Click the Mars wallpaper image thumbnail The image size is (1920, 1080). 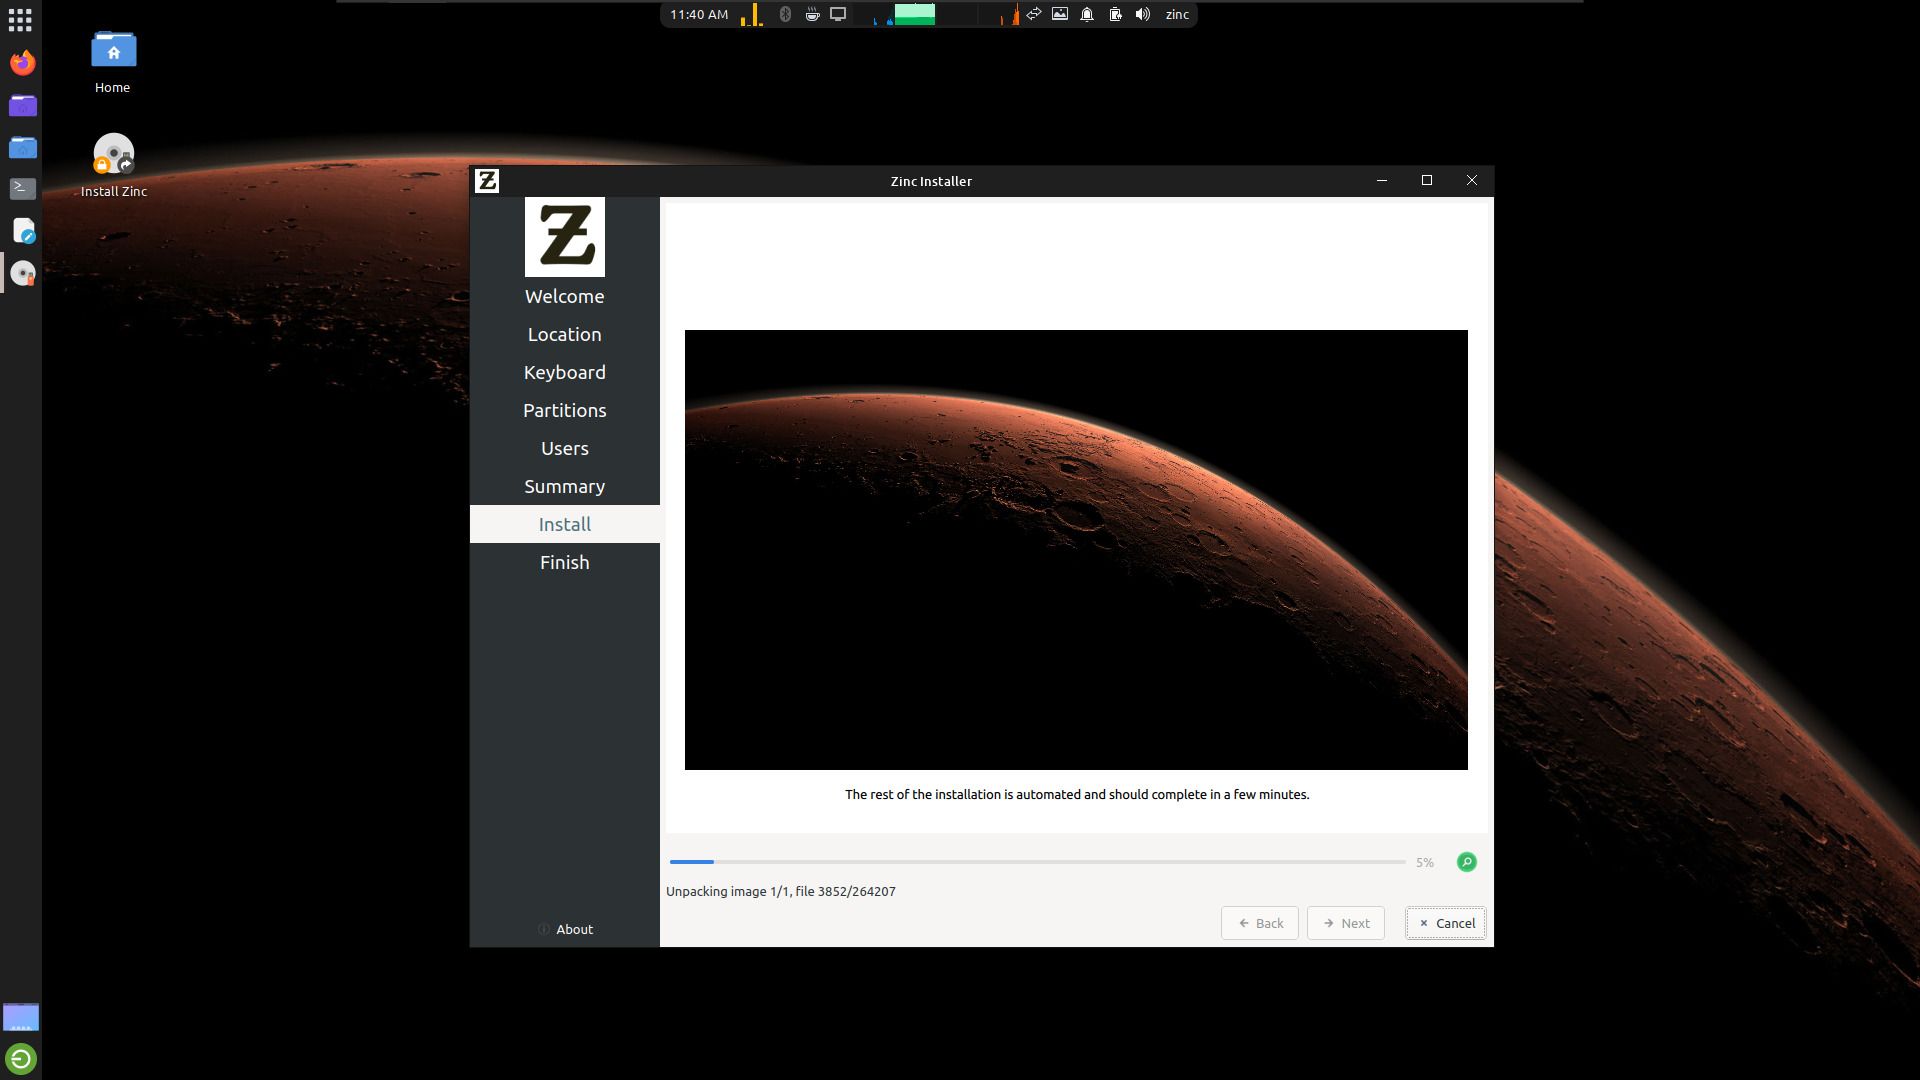click(1075, 549)
